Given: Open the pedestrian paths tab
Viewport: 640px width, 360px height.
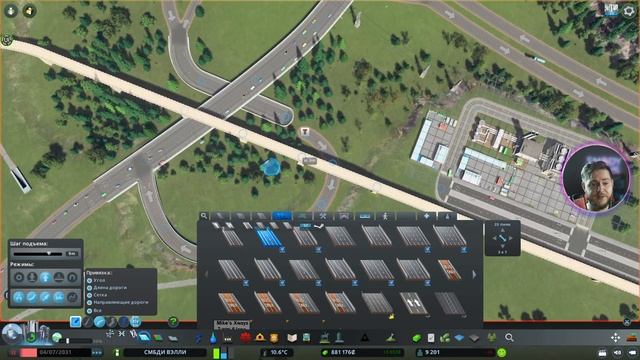Looking at the screenshot, I should [385, 216].
